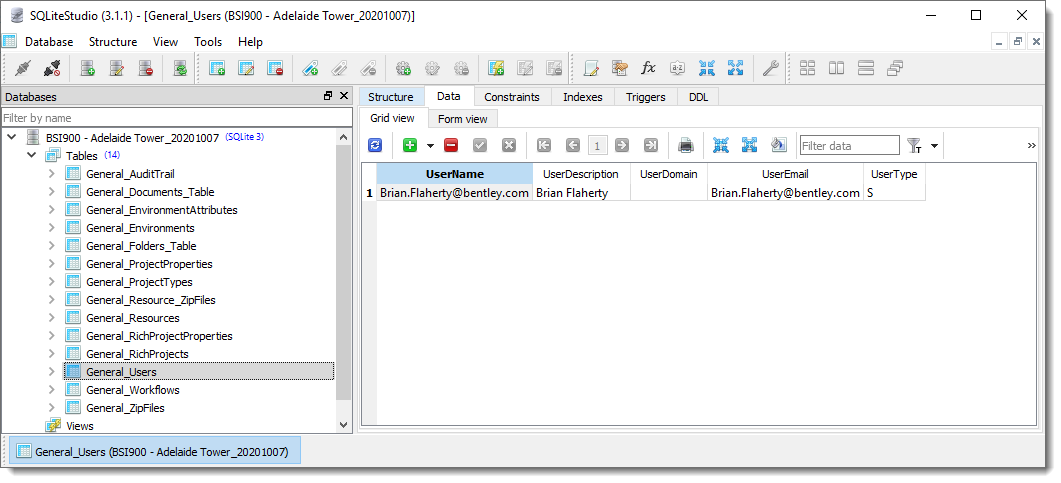
Task: Delete the table with the table red-minus icon
Action: pyautogui.click(x=275, y=68)
